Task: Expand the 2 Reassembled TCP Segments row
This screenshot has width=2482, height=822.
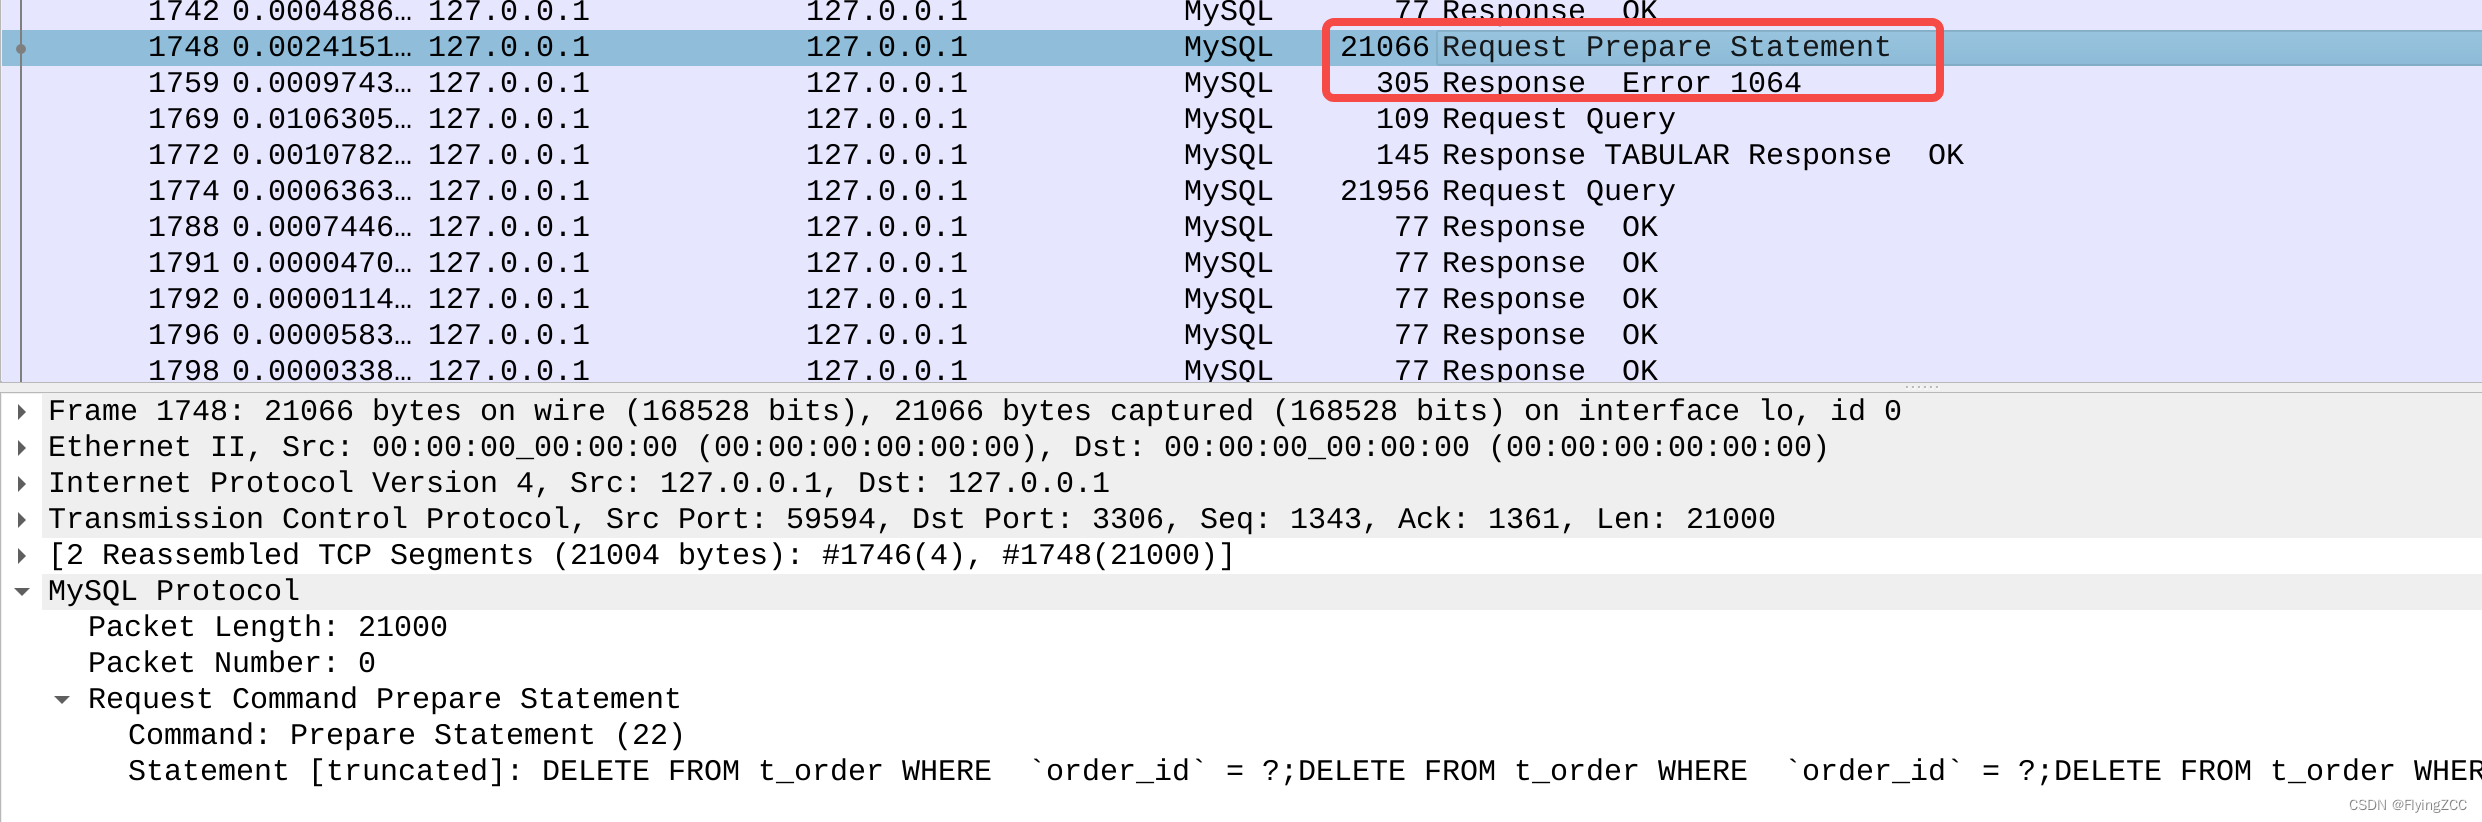Action: (22, 555)
